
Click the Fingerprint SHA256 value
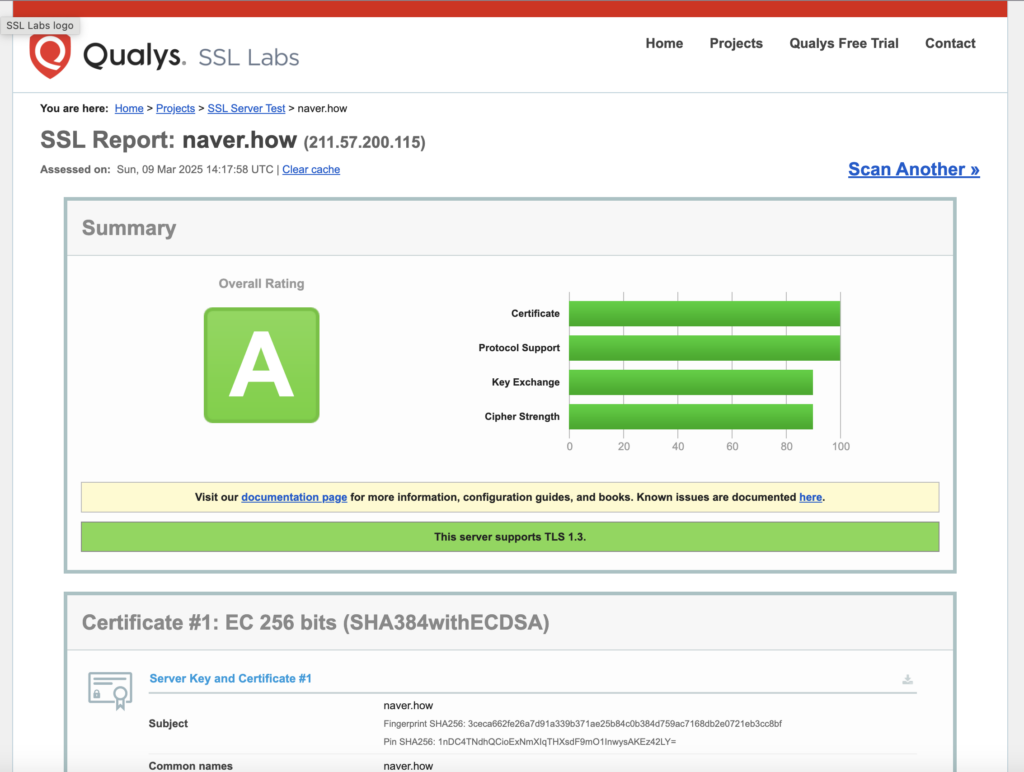[x=624, y=724]
